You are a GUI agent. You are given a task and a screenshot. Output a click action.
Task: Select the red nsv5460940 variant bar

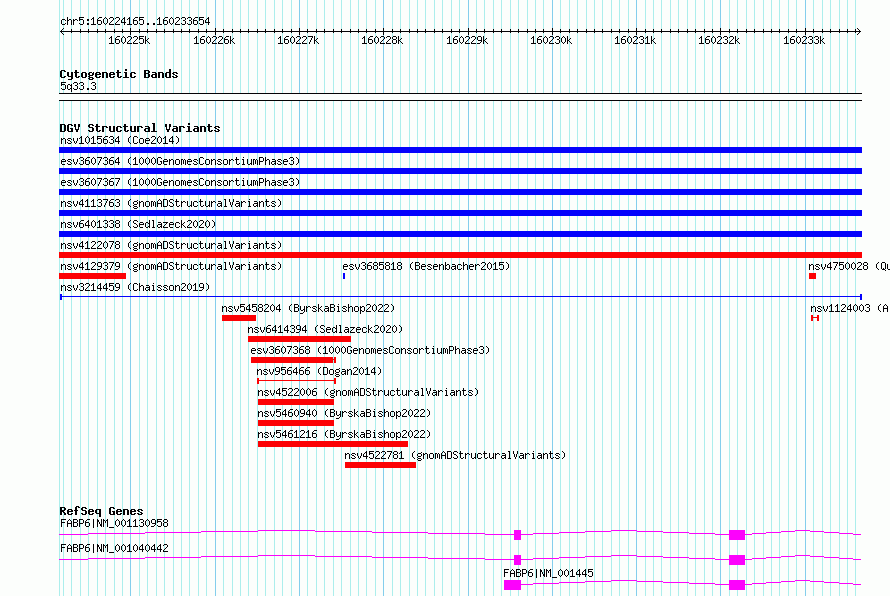click(296, 423)
